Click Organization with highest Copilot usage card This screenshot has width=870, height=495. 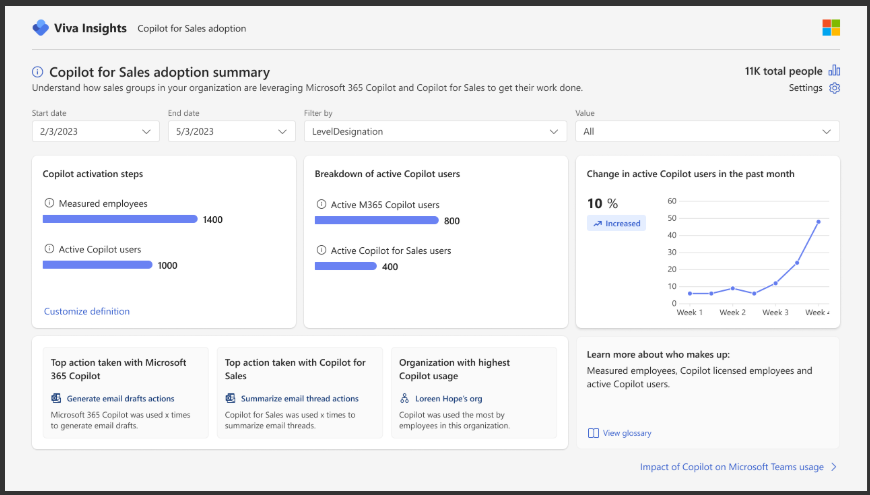(x=474, y=393)
